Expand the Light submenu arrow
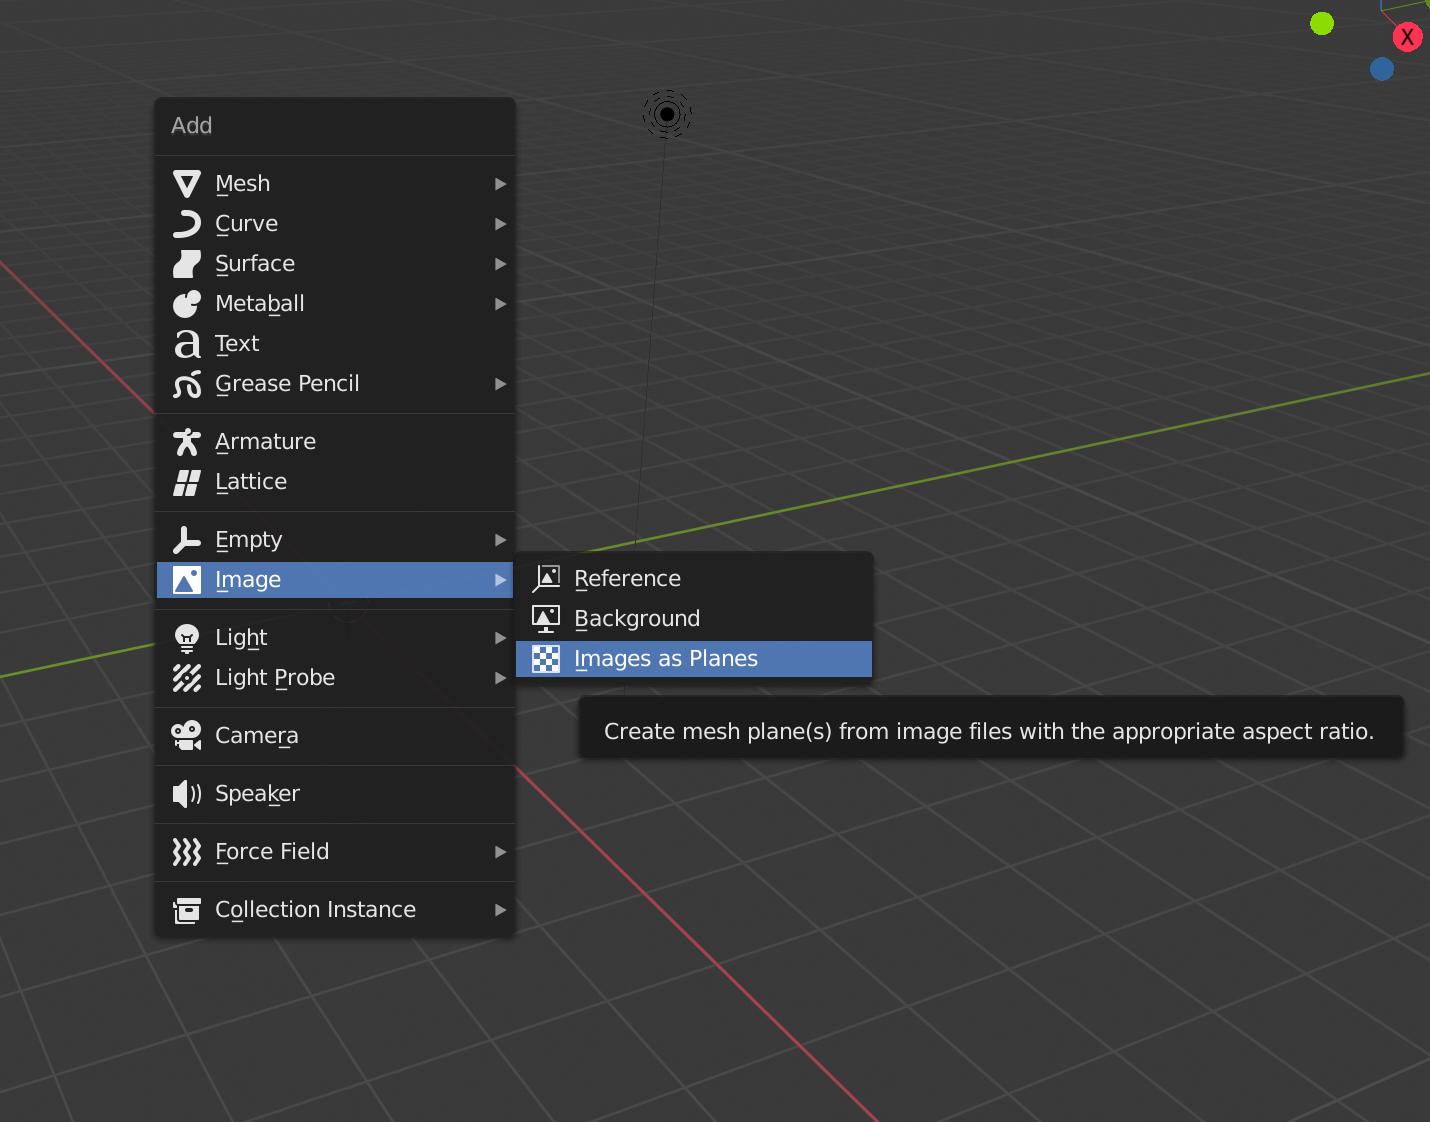The image size is (1430, 1122). click(x=500, y=637)
